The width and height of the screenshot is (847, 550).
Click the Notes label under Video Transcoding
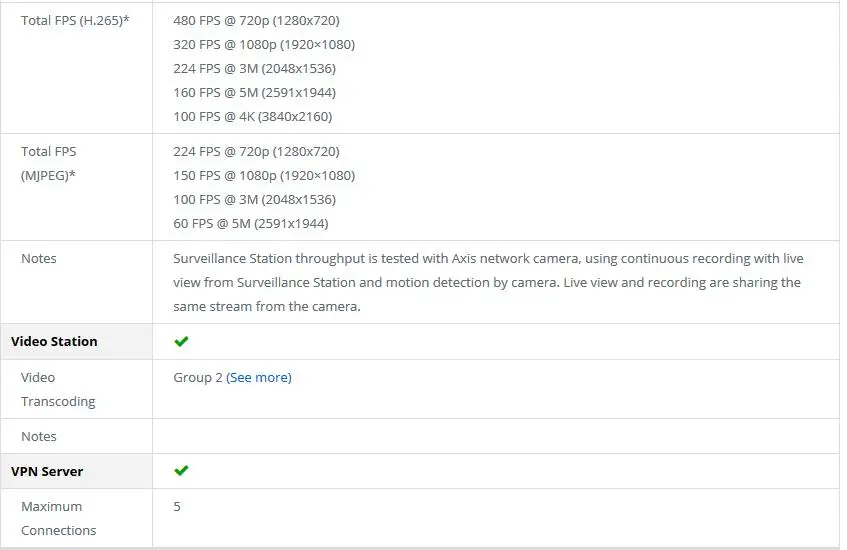(38, 436)
